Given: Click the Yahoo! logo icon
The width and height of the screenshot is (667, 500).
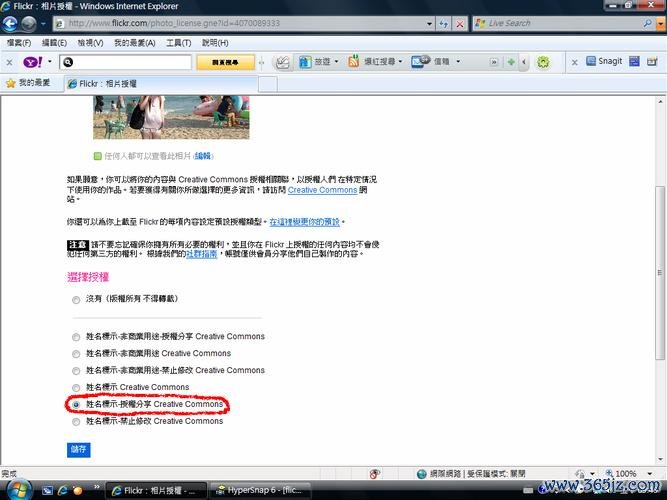Looking at the screenshot, I should pos(32,62).
